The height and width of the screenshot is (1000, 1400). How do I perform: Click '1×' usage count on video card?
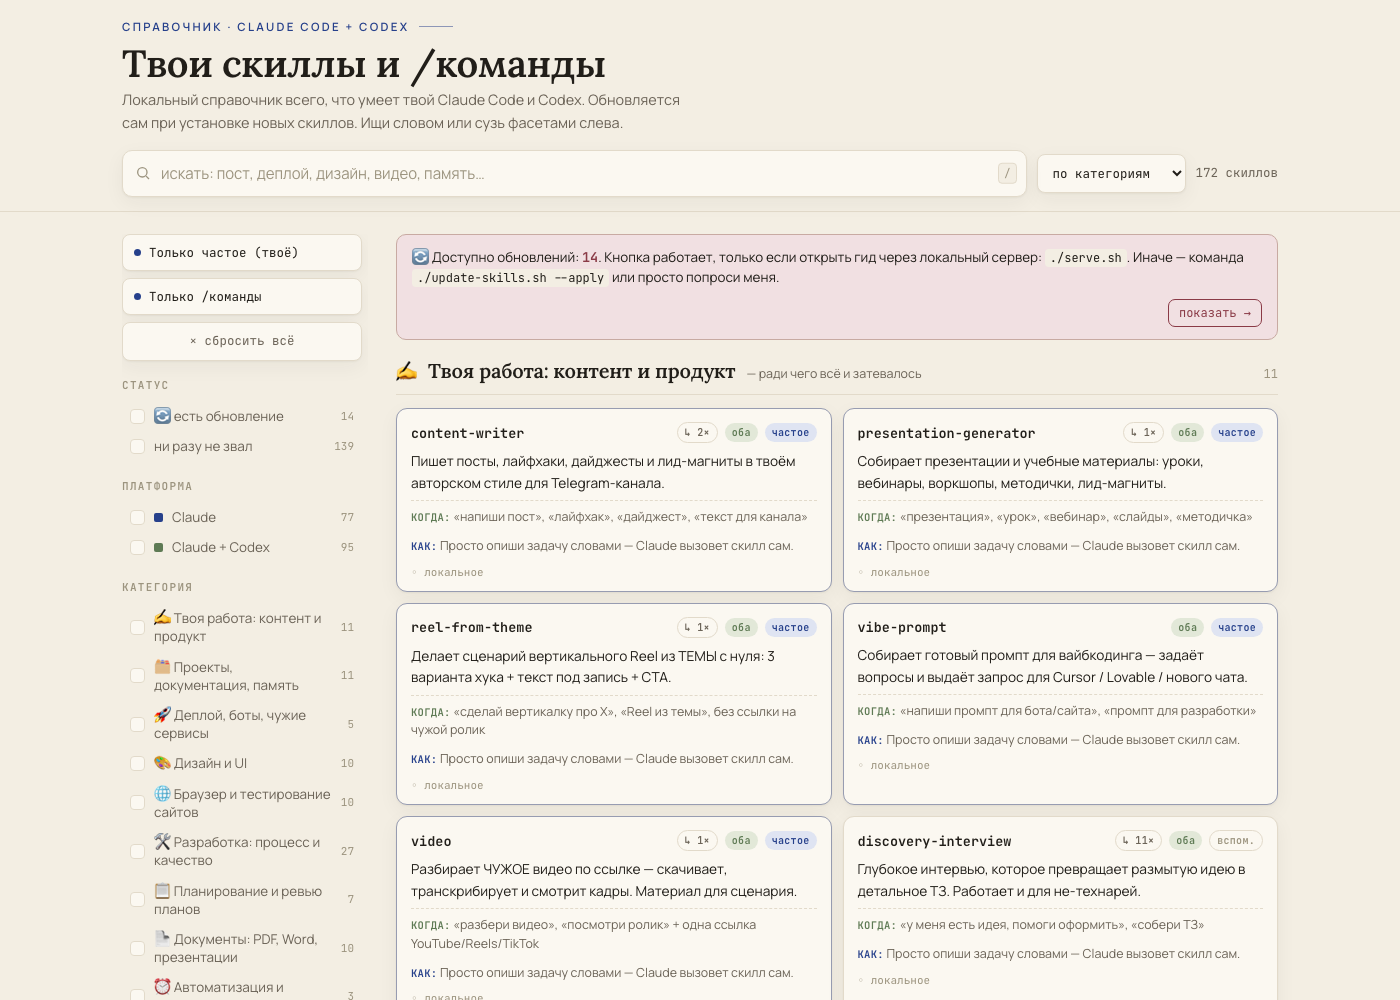(x=697, y=841)
